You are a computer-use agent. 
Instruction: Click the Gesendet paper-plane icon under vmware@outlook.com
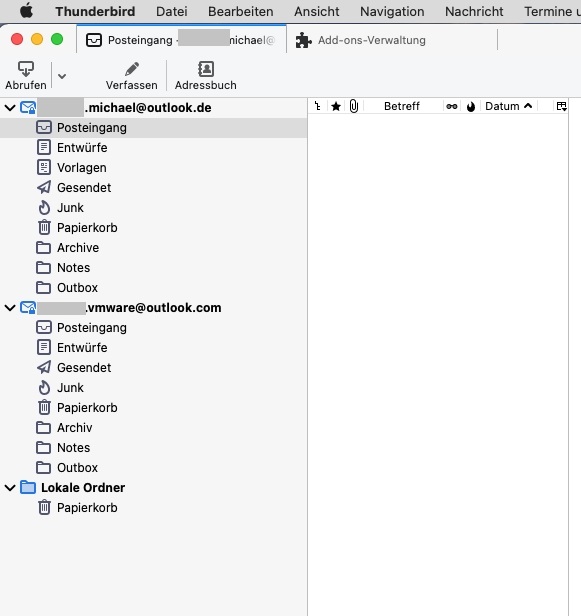click(x=44, y=367)
